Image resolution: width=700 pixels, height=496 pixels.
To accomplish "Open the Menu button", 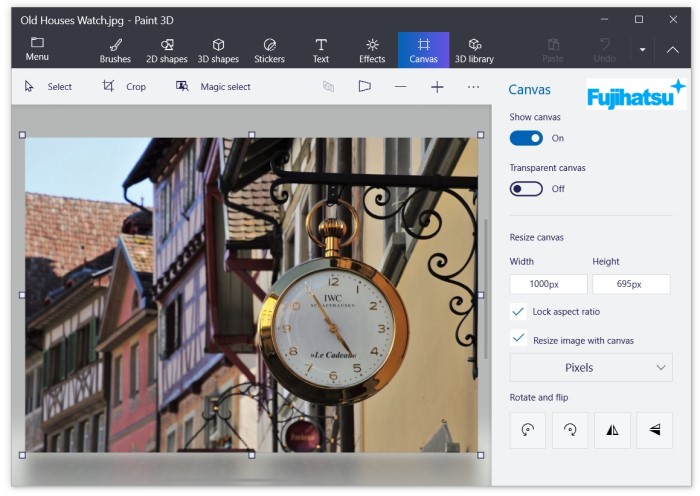I will pyautogui.click(x=37, y=49).
